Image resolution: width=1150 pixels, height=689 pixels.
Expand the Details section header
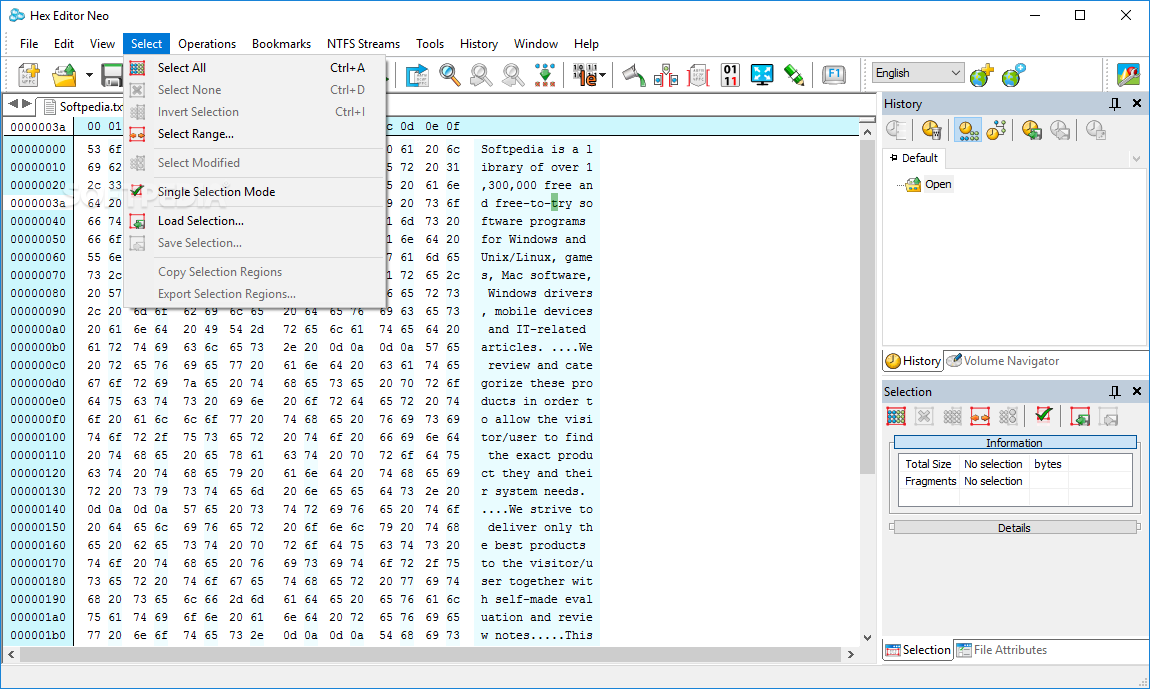click(1015, 528)
